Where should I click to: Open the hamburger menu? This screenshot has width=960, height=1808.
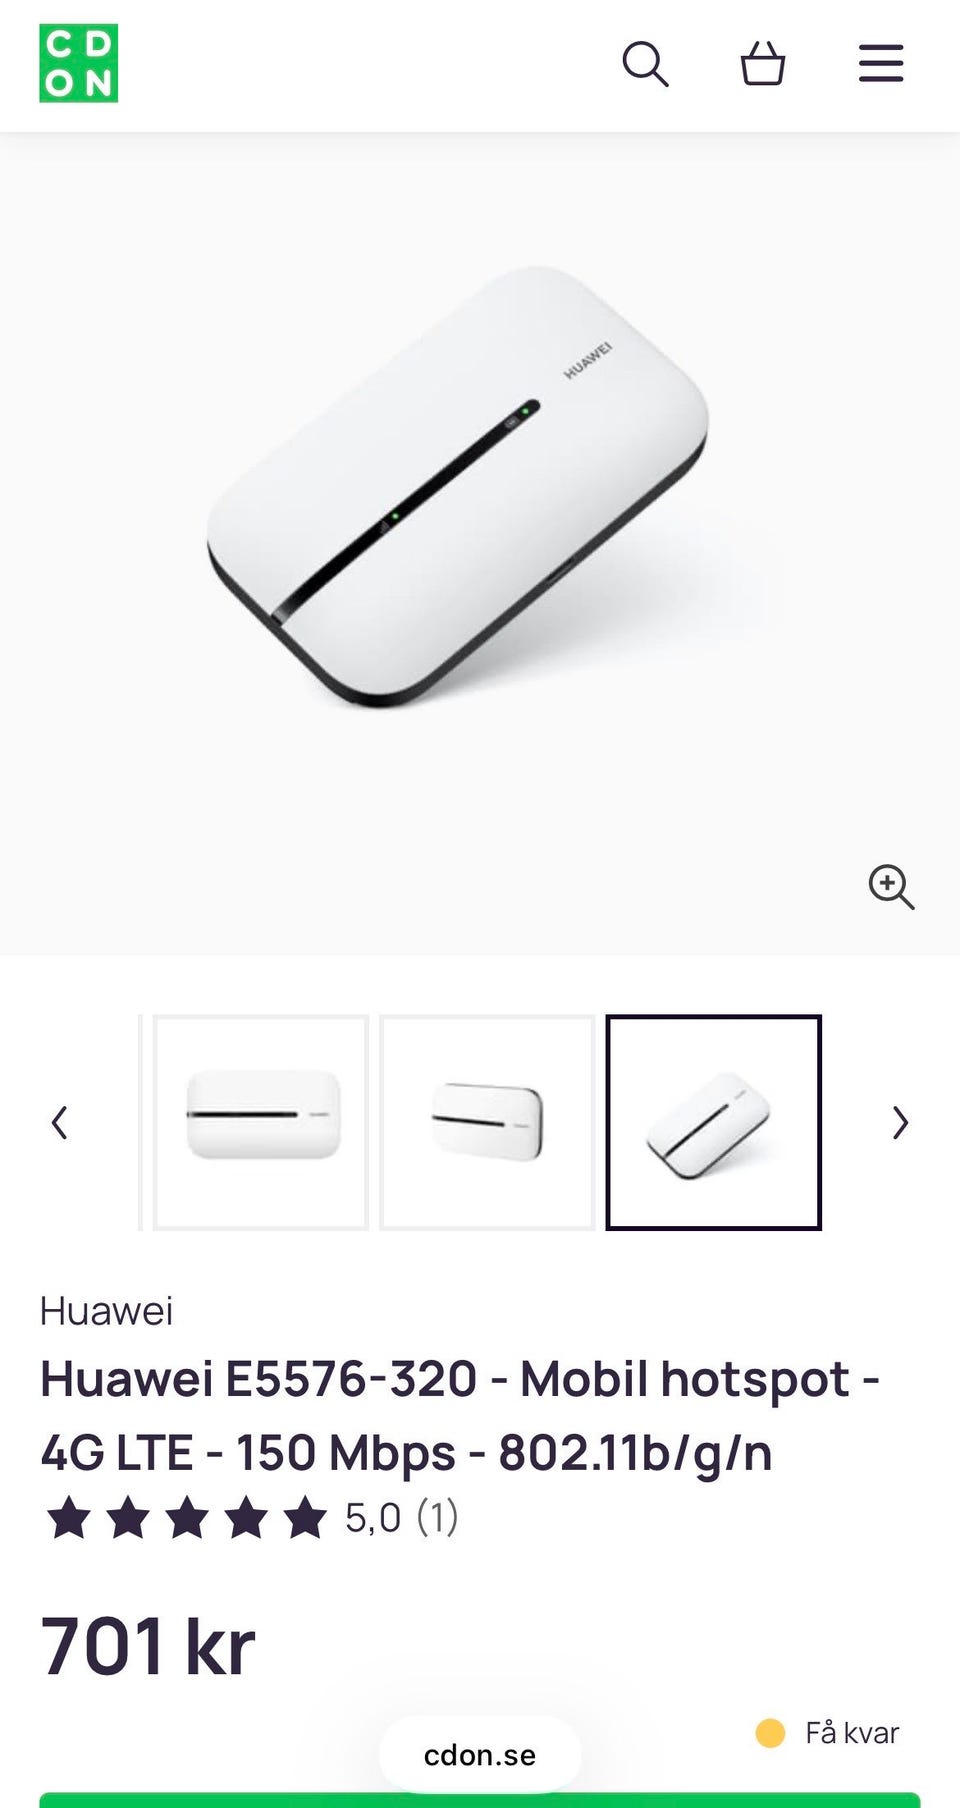coord(881,63)
